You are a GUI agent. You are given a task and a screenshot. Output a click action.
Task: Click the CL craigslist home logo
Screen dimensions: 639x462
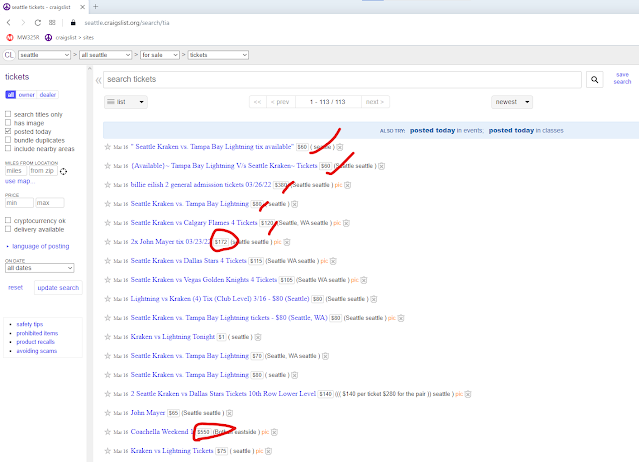pos(9,55)
